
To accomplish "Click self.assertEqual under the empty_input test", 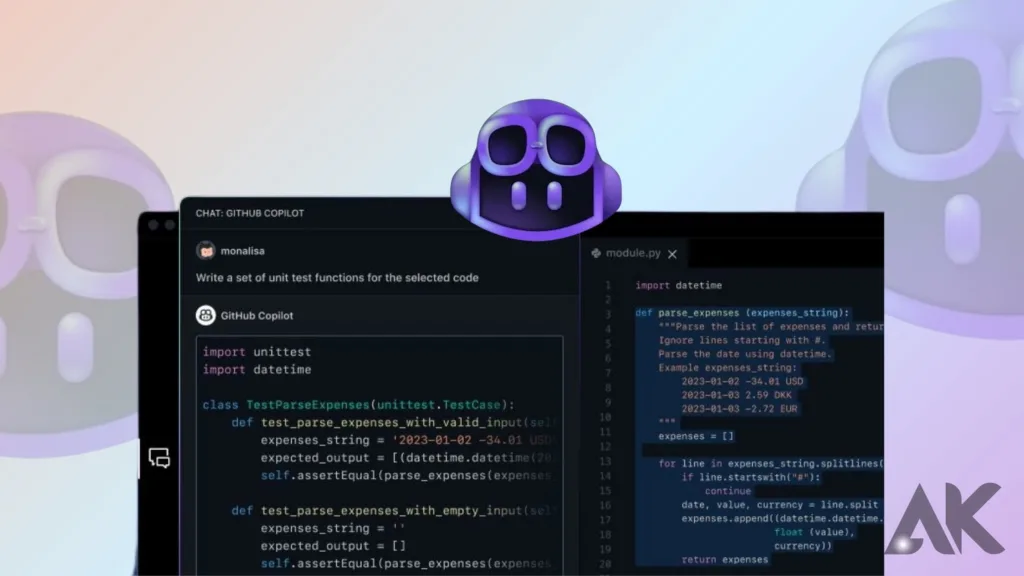I will [406, 564].
